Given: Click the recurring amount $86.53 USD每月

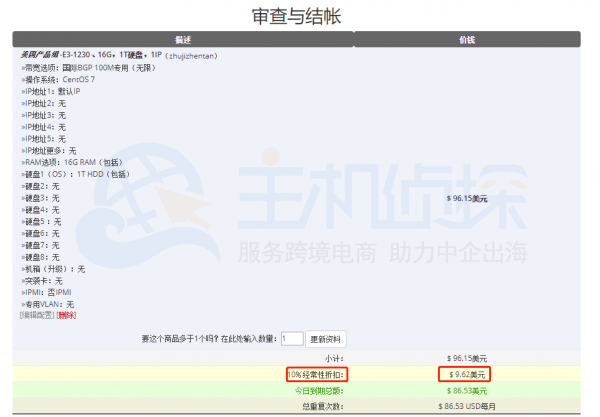Looking at the screenshot, I should 467,406.
